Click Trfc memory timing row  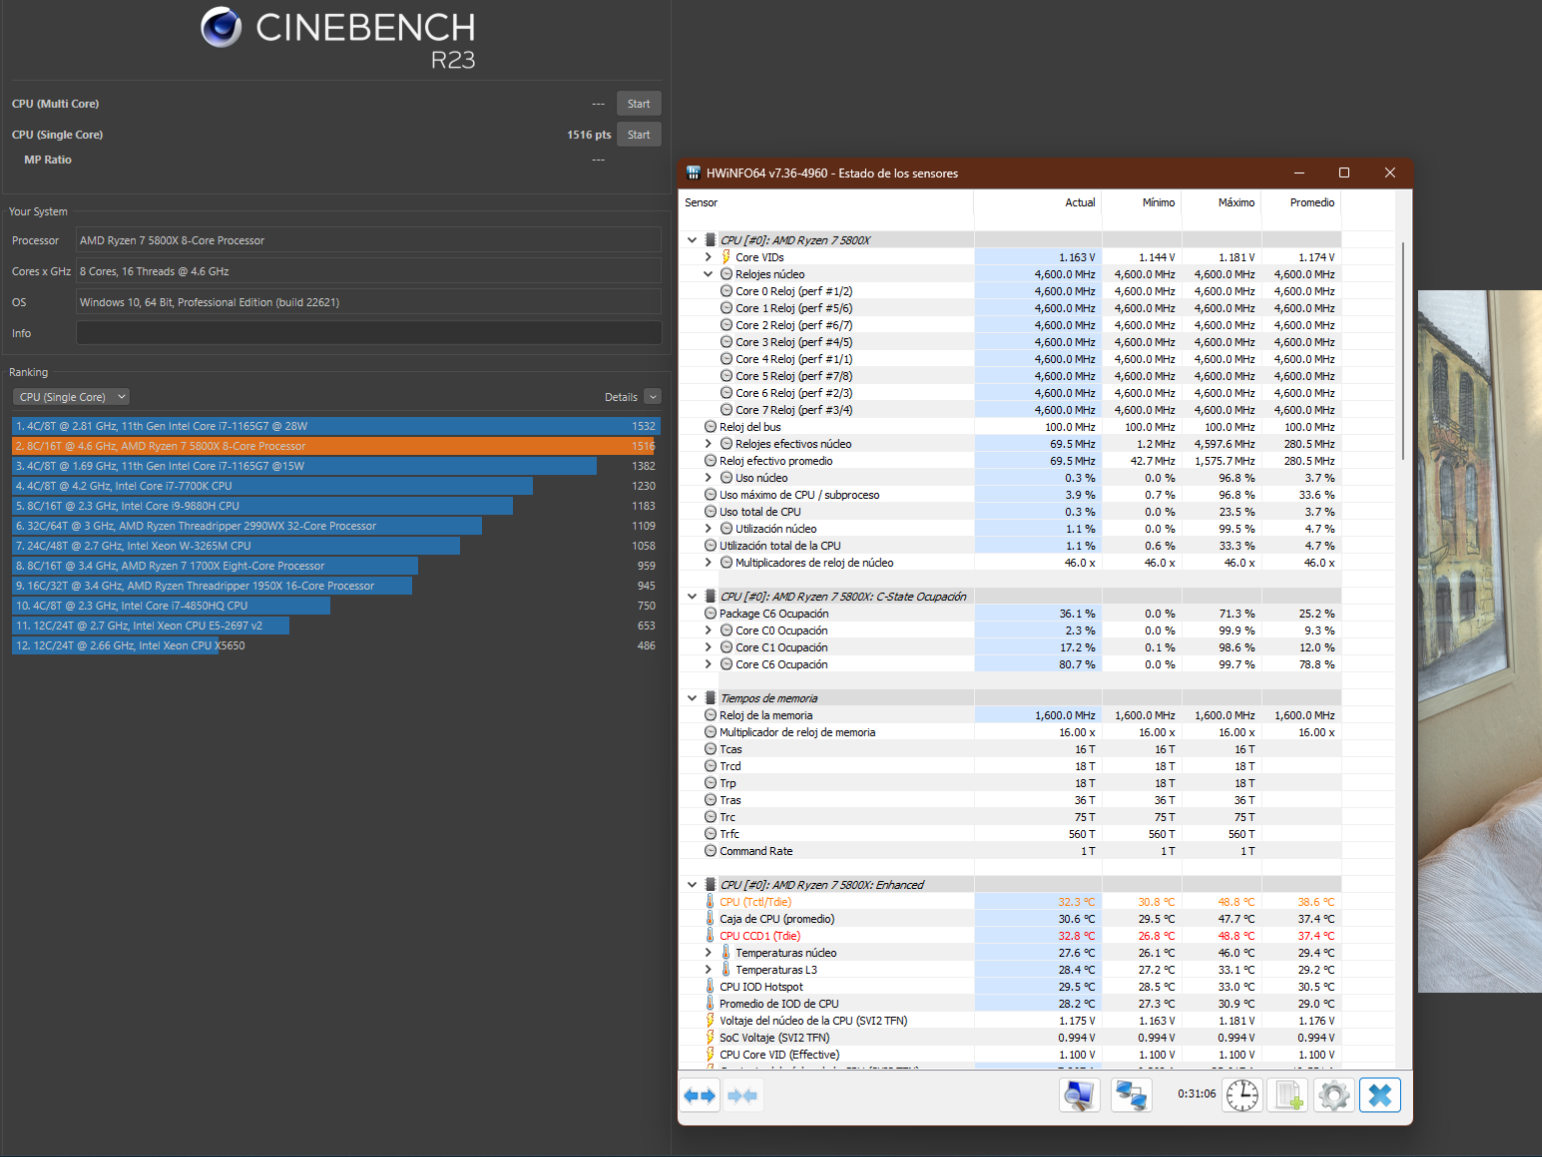click(1010, 834)
